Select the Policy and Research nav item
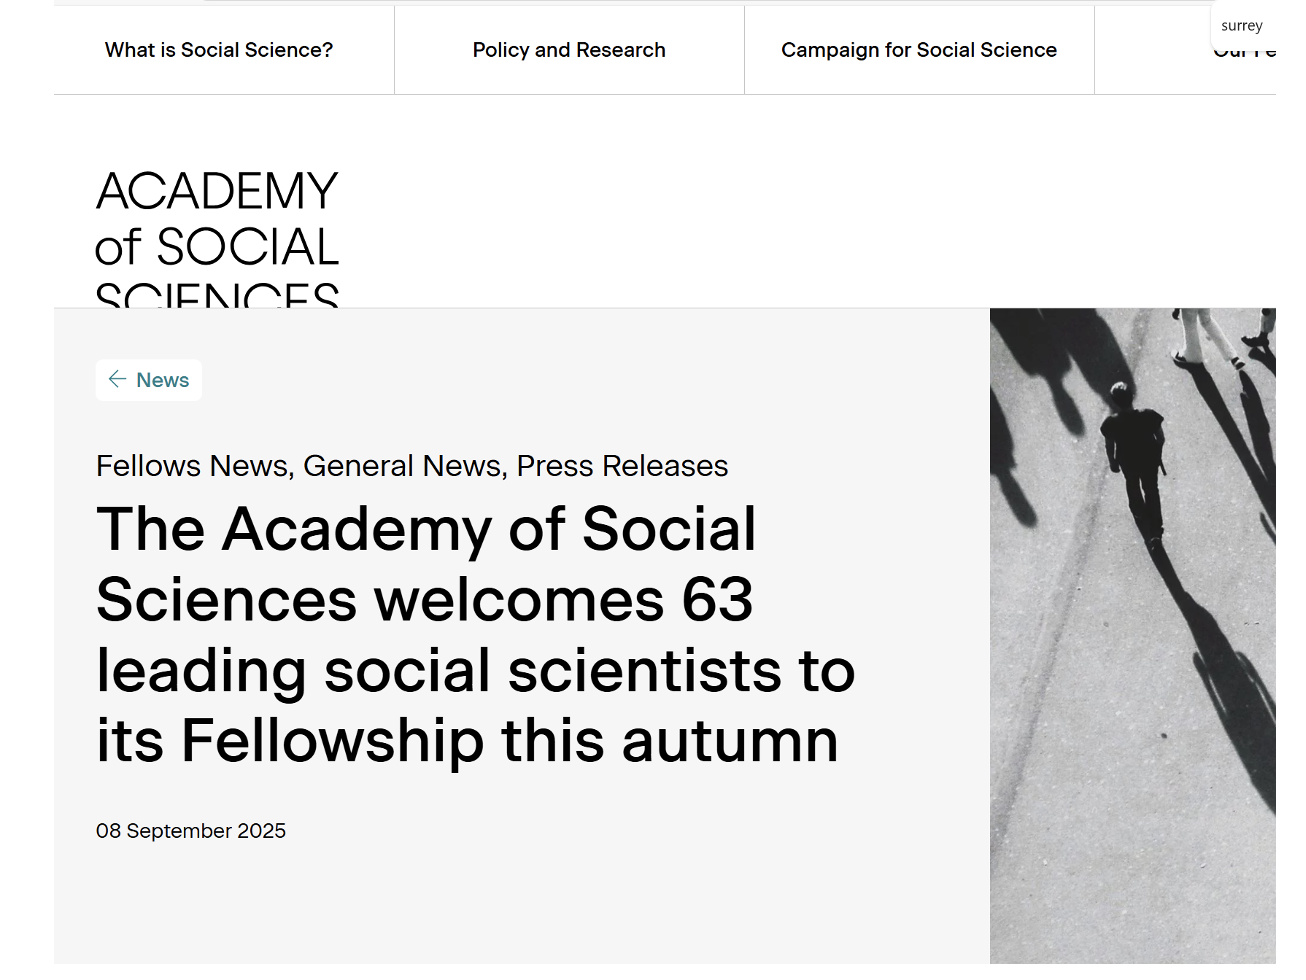The height and width of the screenshot is (980, 1306). [569, 50]
